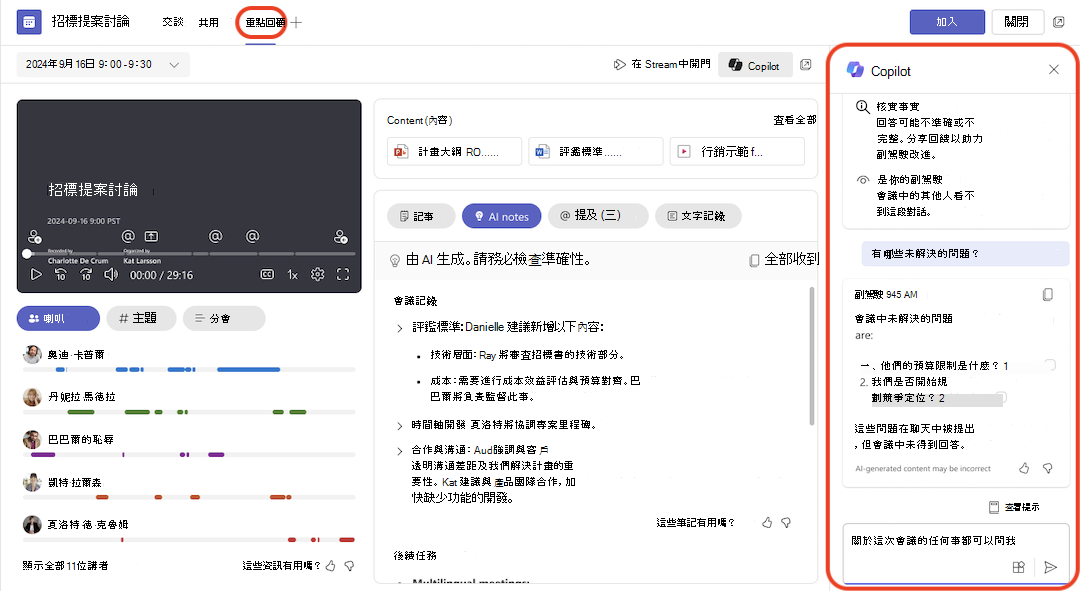Click the AI notes scrollbar
The height and width of the screenshot is (591, 1080).
pos(812,358)
